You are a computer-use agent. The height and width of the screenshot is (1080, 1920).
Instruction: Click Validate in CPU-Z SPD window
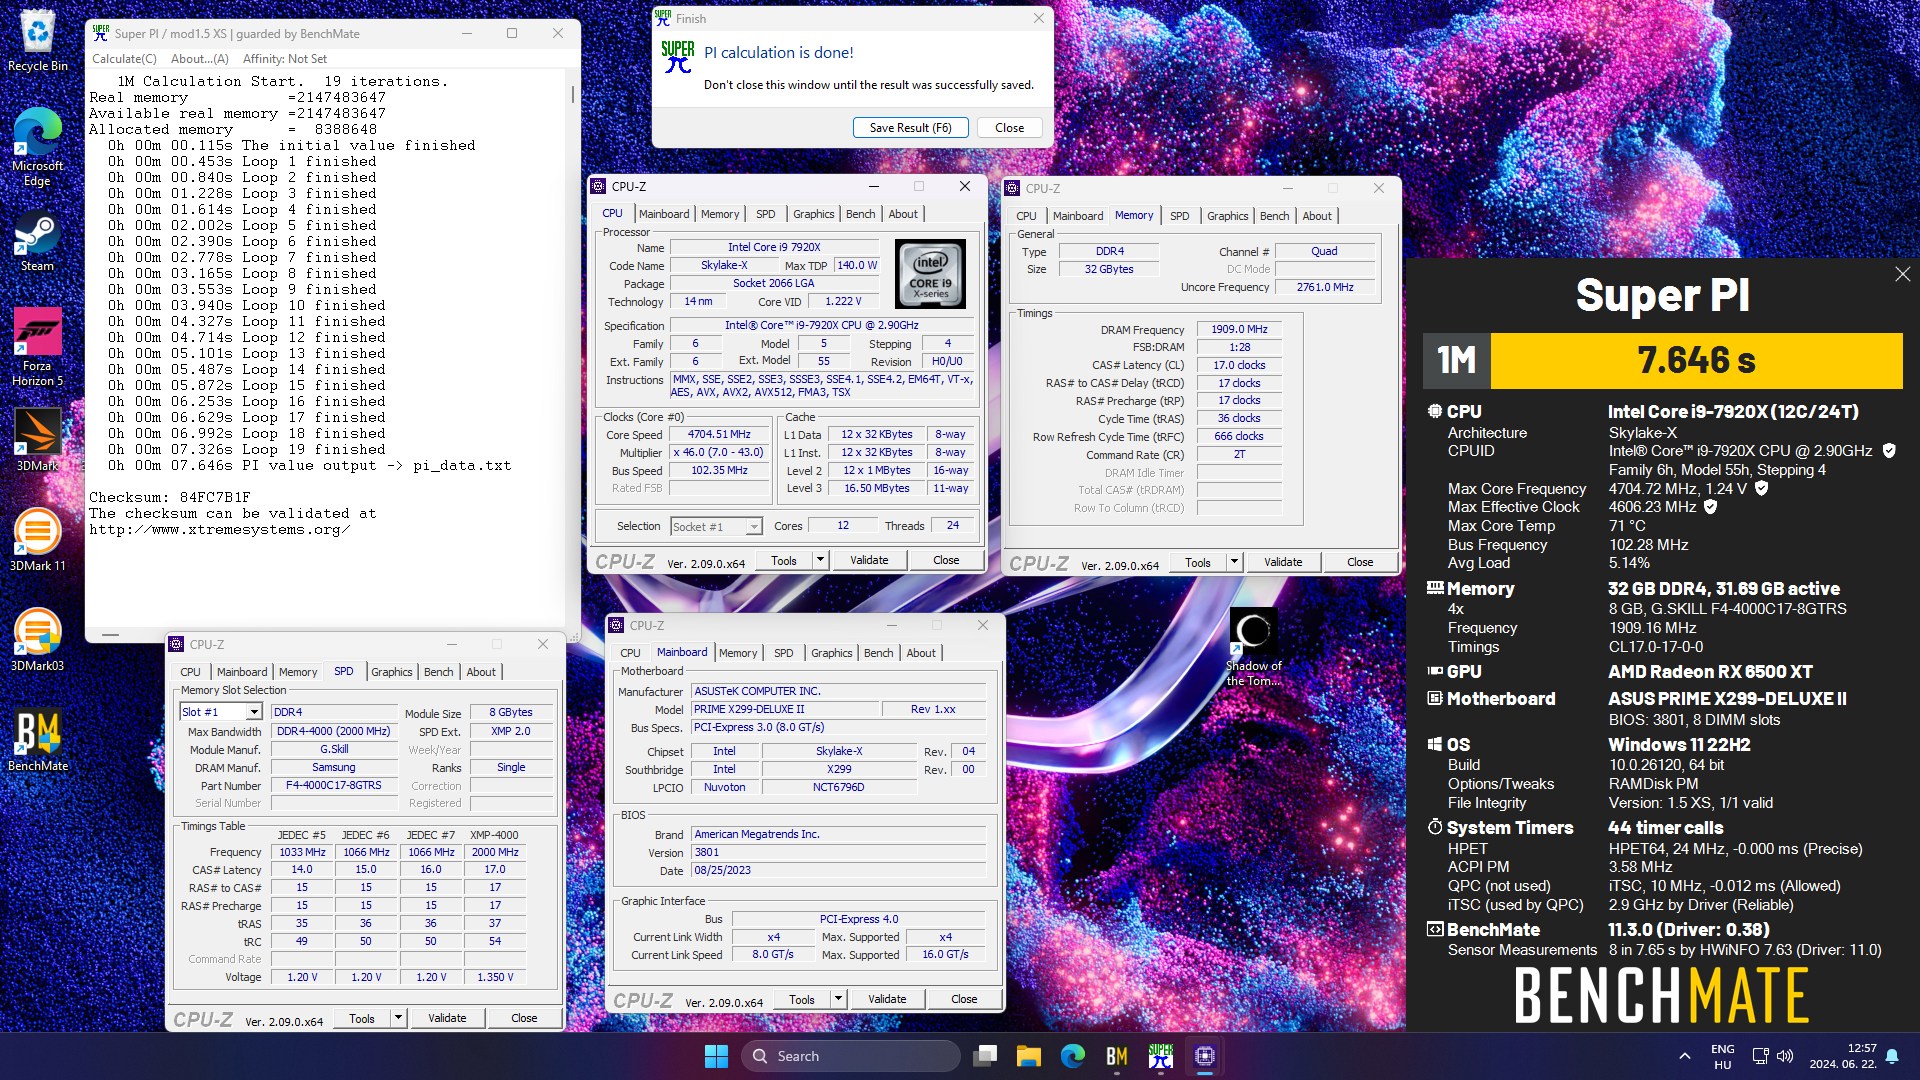[x=447, y=1018]
